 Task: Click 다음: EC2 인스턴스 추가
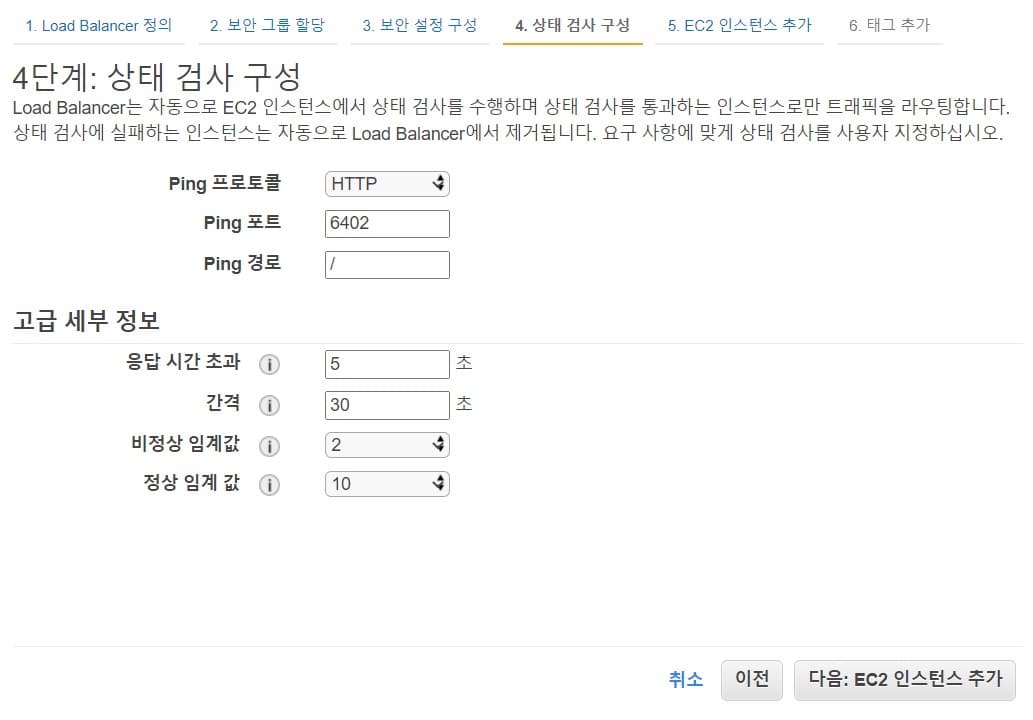[x=905, y=680]
